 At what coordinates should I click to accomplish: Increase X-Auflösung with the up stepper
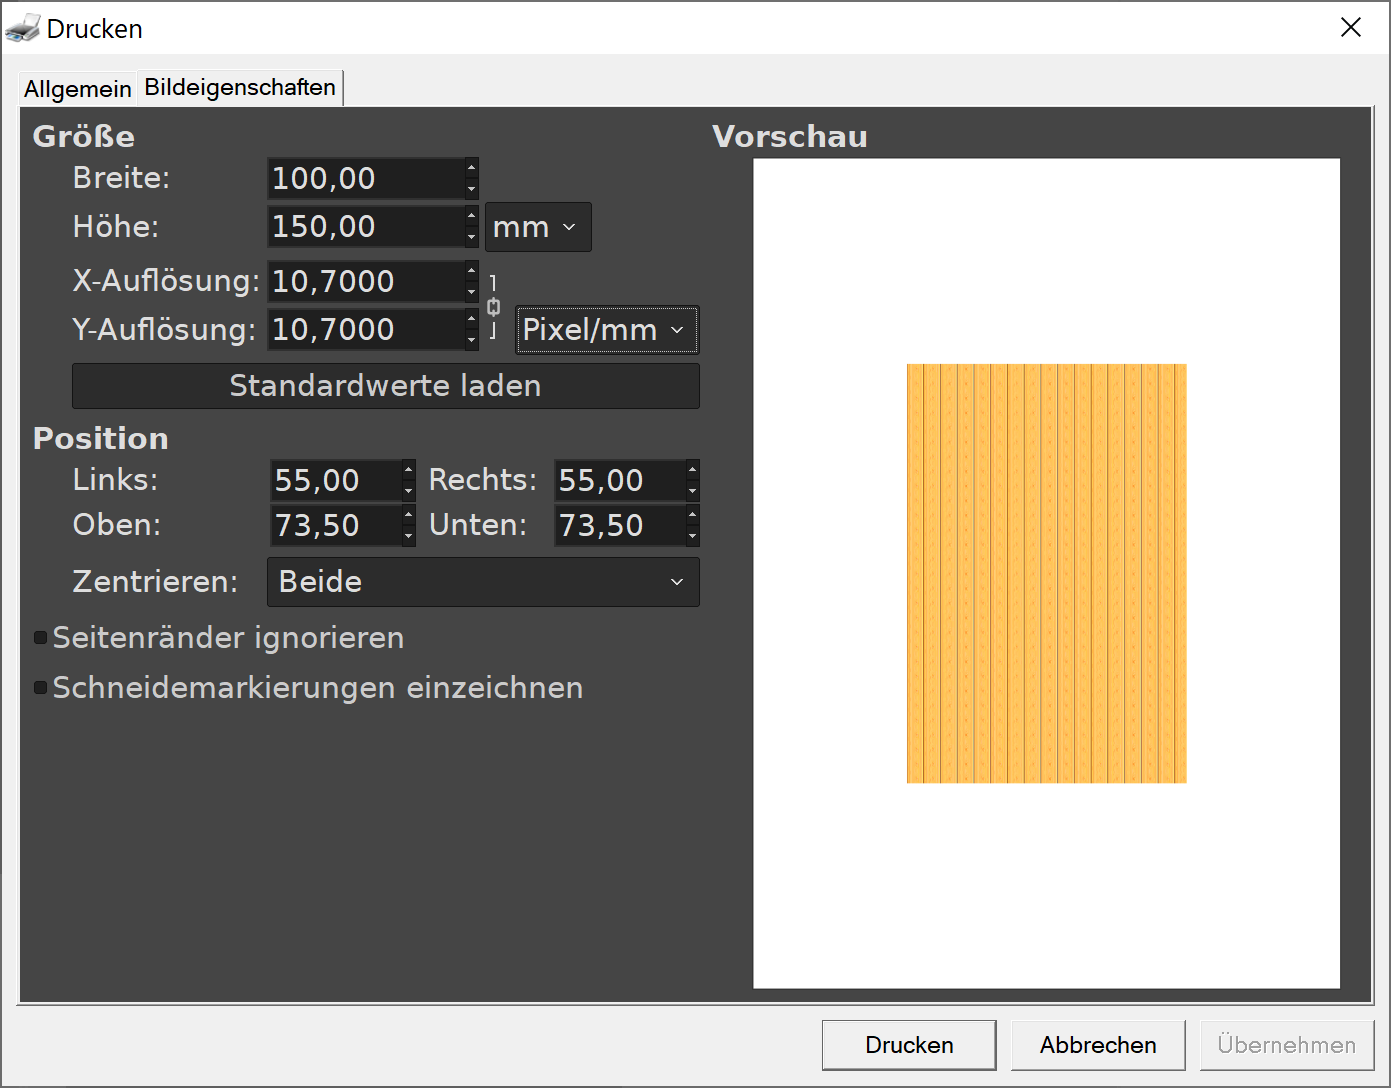coord(472,270)
